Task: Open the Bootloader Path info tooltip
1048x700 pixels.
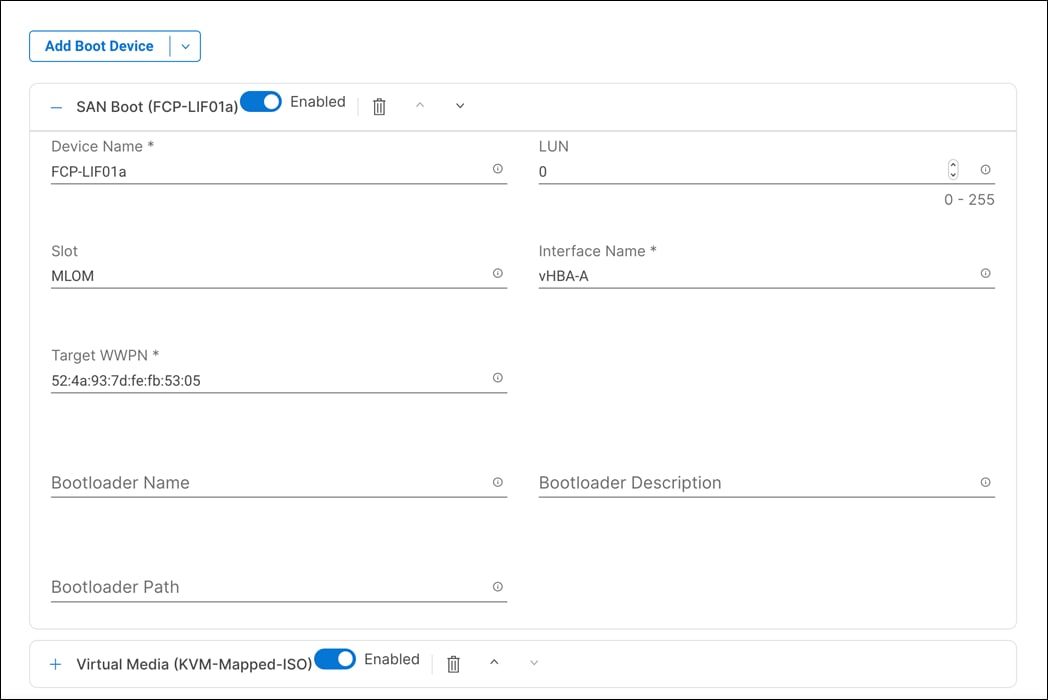Action: click(x=497, y=587)
